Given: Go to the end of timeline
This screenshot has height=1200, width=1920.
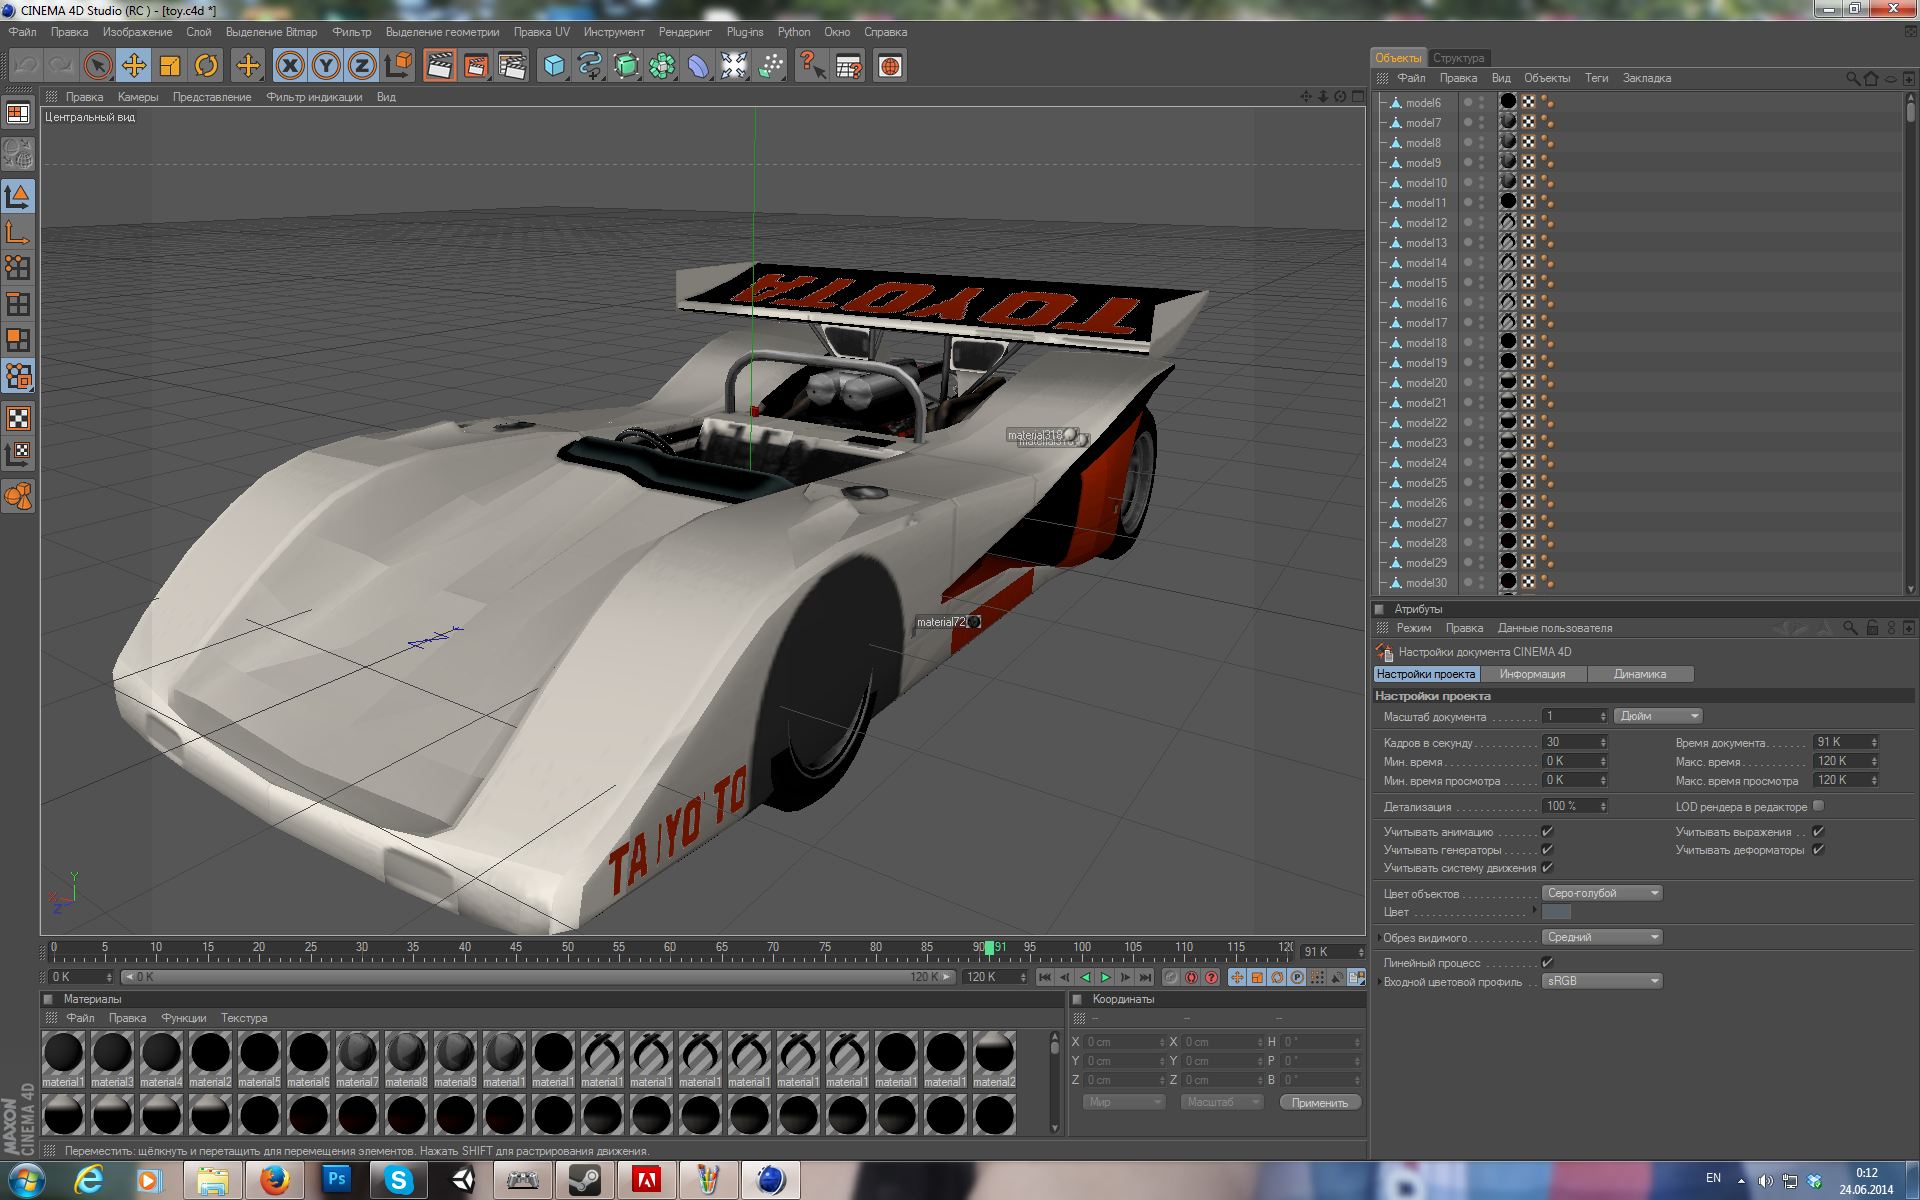Looking at the screenshot, I should pos(1146,977).
